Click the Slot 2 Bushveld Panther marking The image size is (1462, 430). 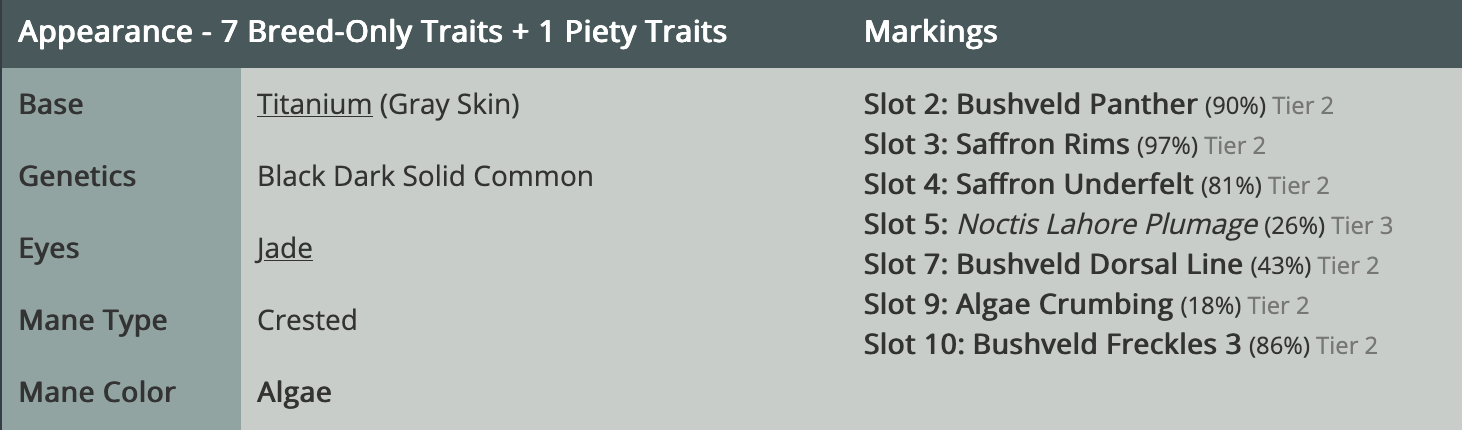pos(1030,105)
